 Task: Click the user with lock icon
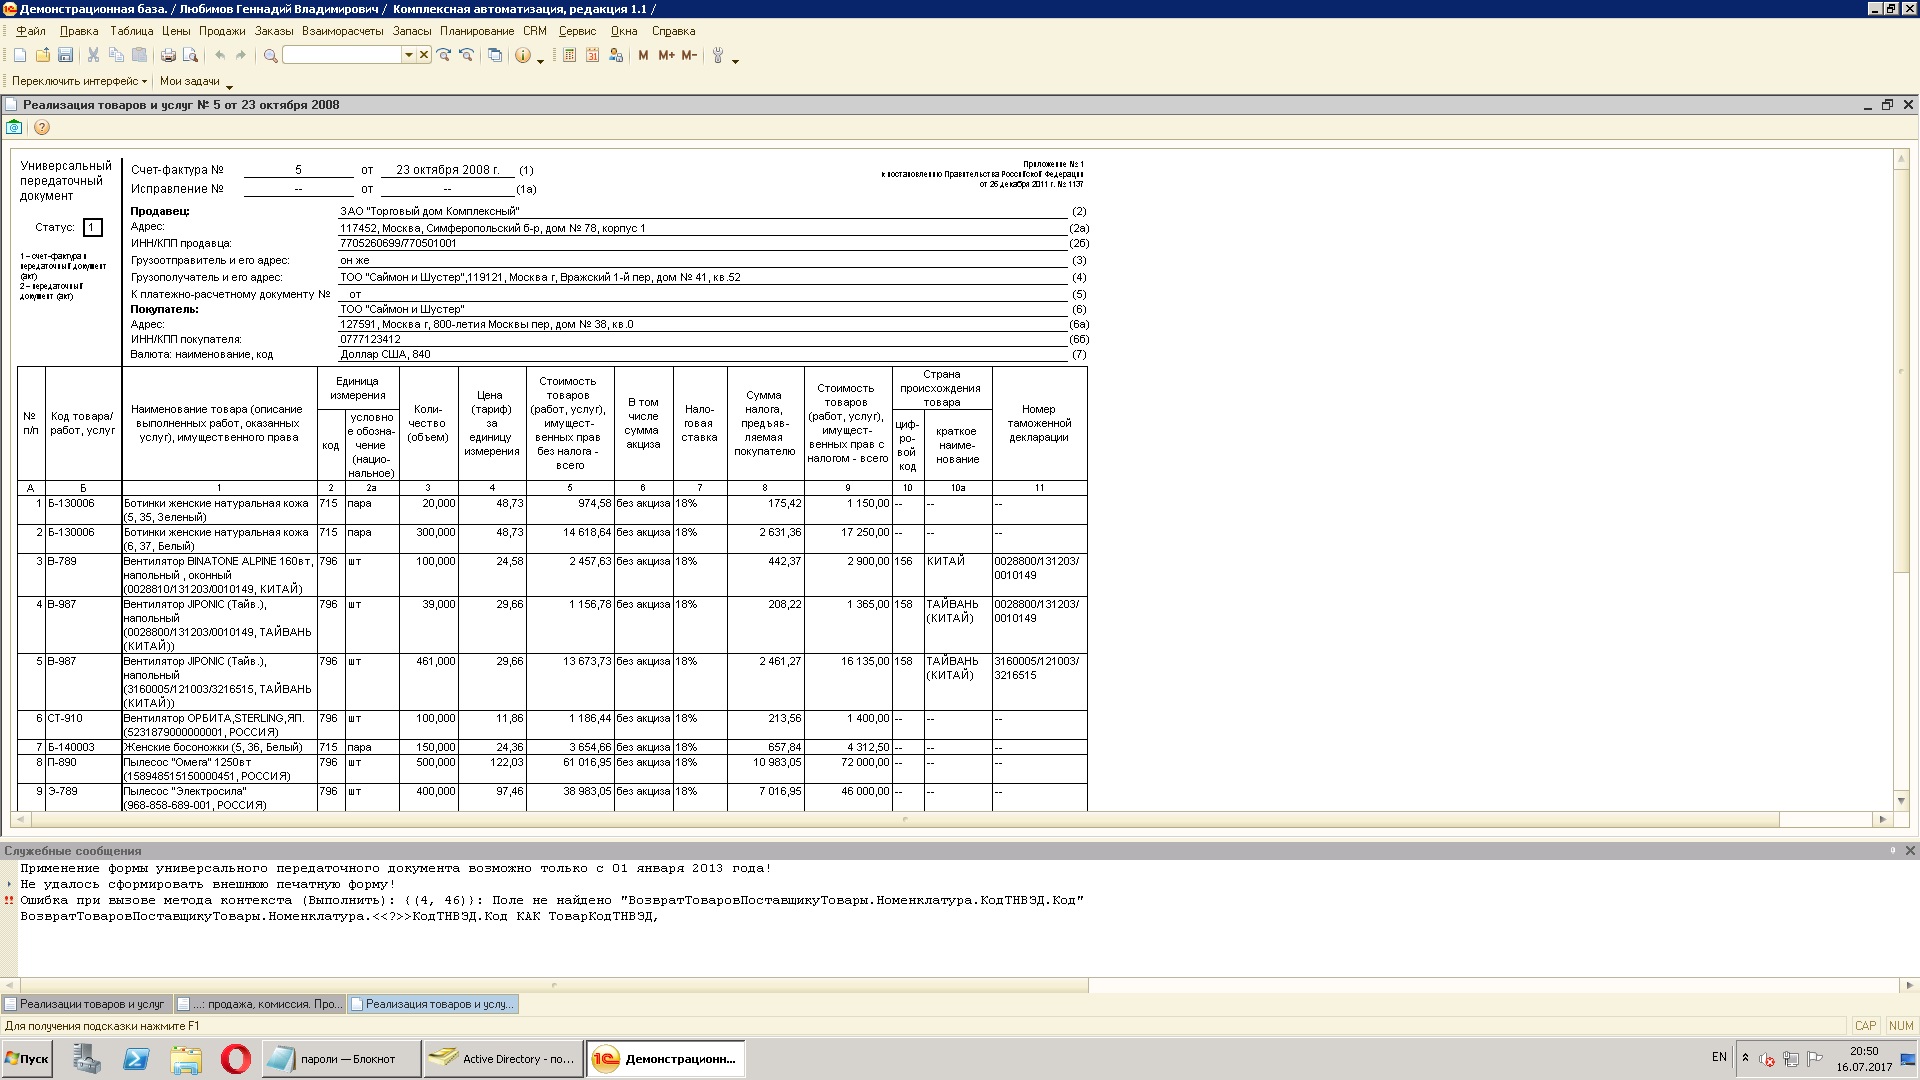click(x=618, y=56)
